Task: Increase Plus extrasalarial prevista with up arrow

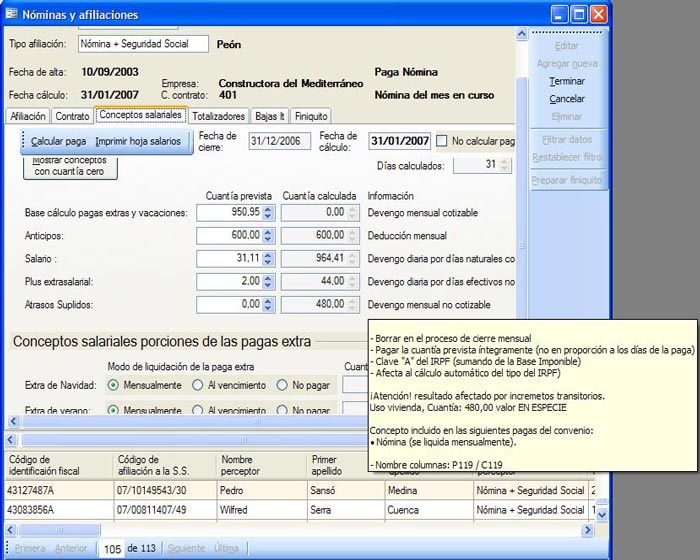Action: [x=267, y=277]
